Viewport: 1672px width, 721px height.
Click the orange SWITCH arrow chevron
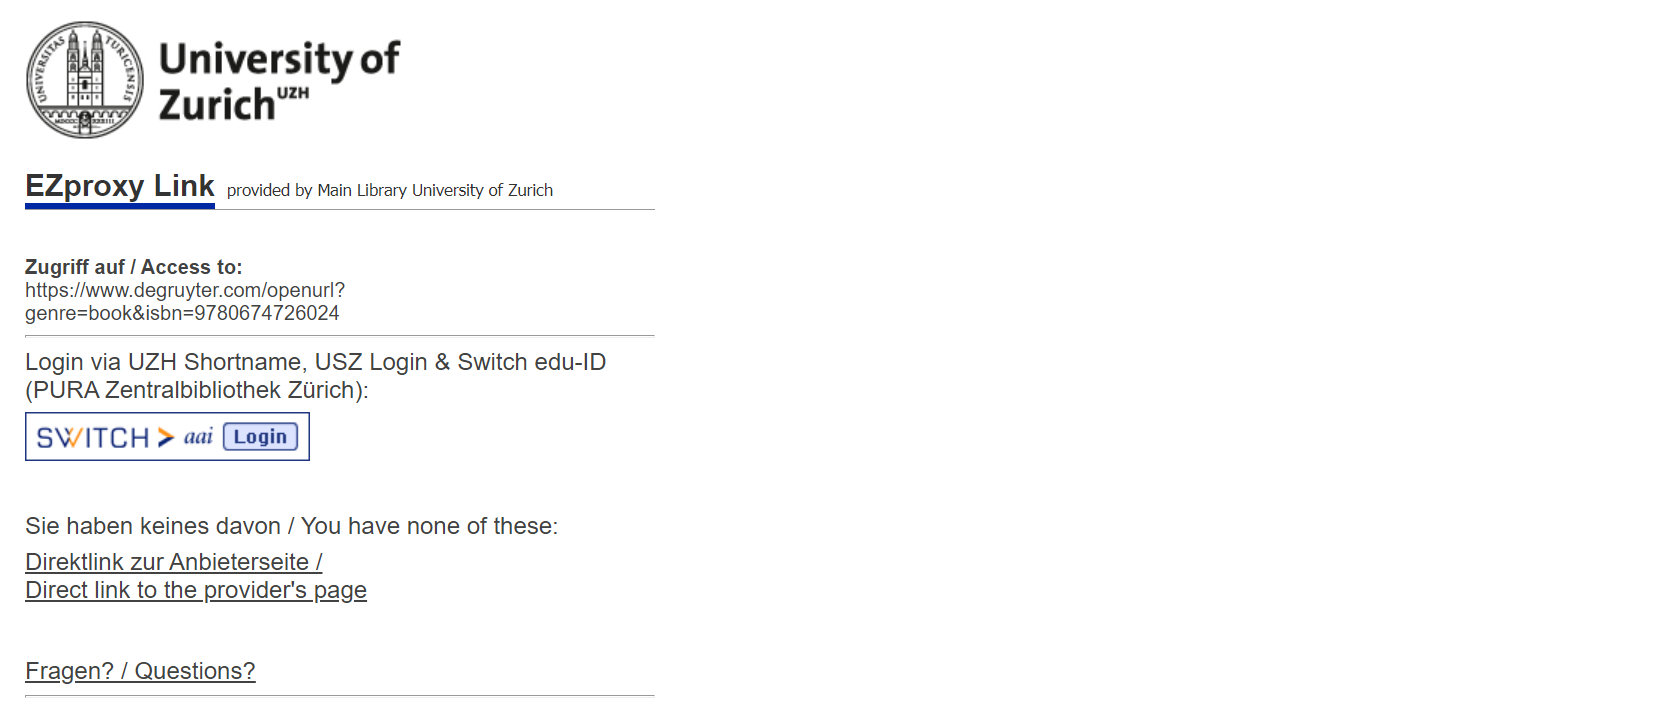(x=166, y=438)
